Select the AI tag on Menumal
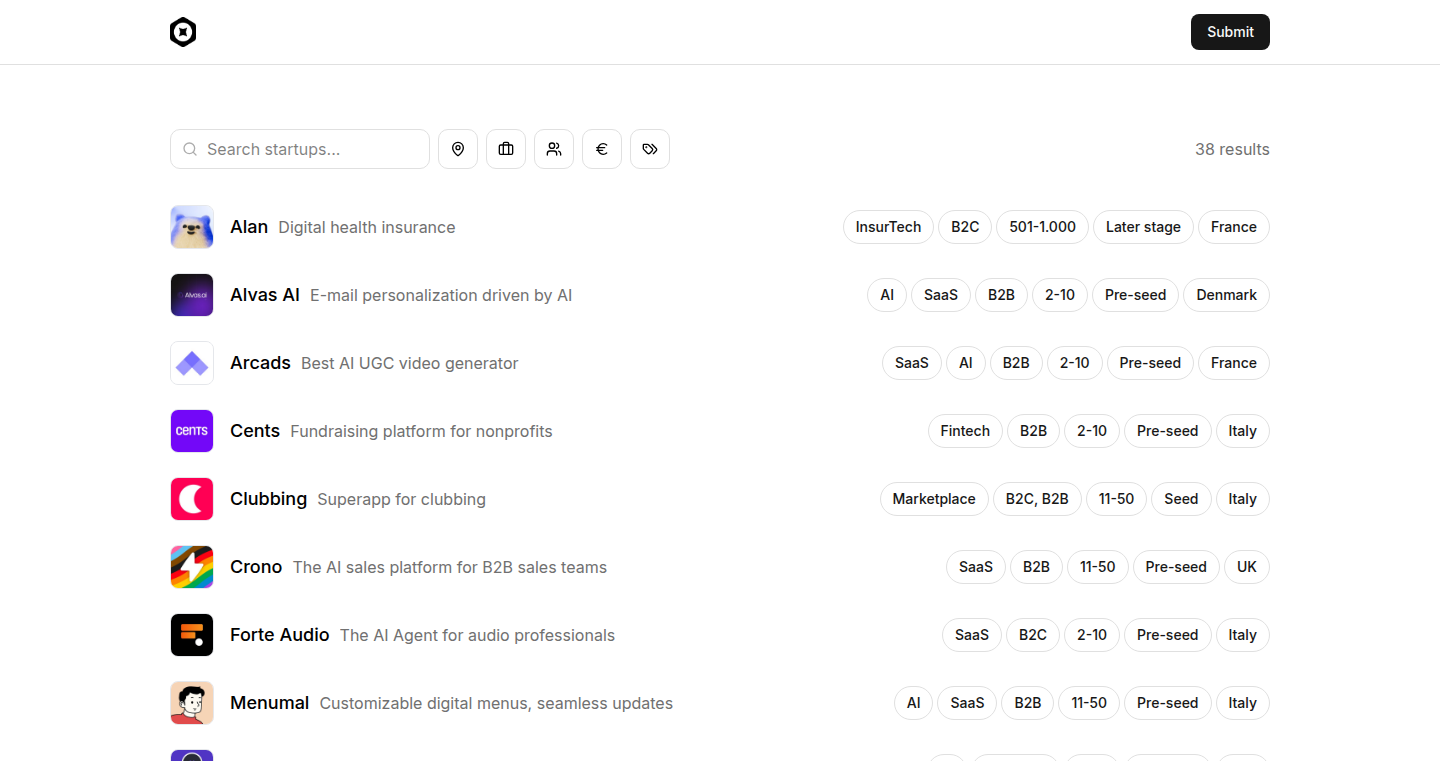 pos(913,703)
